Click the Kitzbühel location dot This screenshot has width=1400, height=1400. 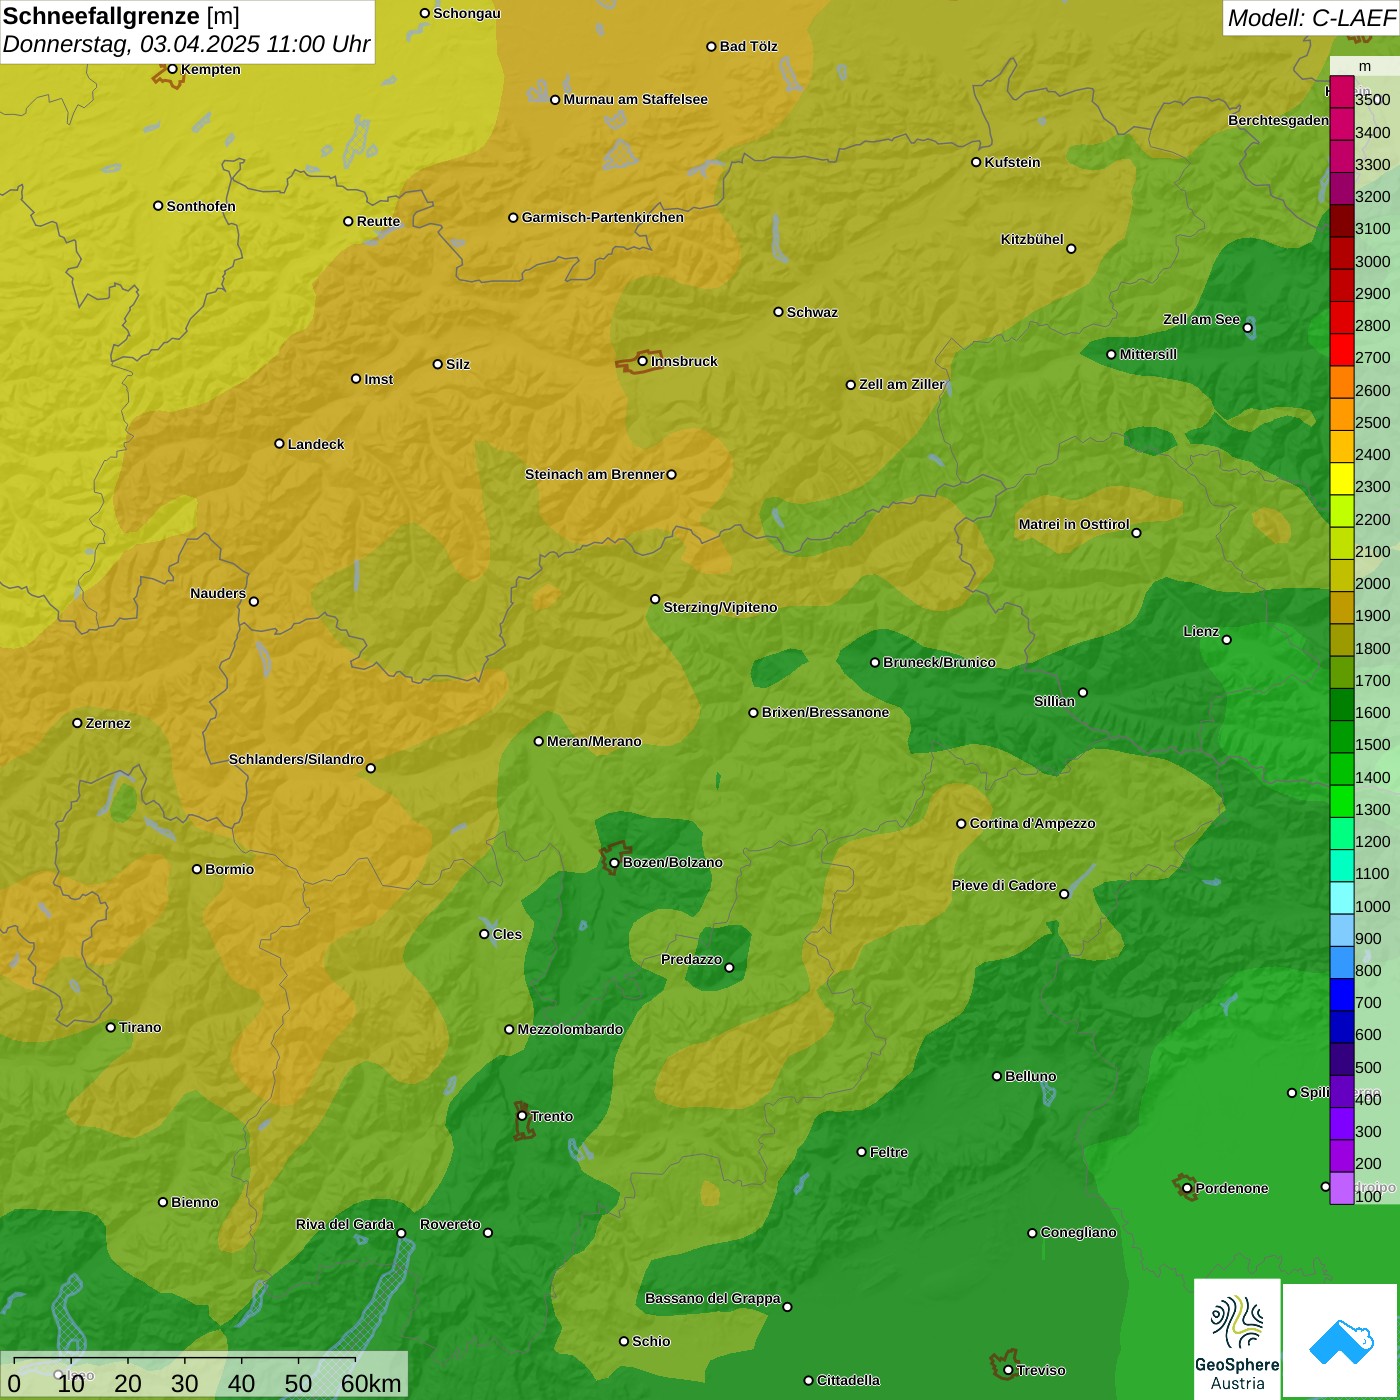pyautogui.click(x=1071, y=249)
